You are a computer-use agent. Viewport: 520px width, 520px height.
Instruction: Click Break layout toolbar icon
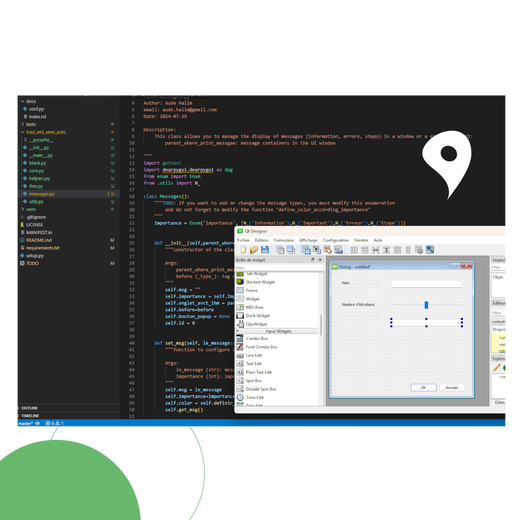419,250
